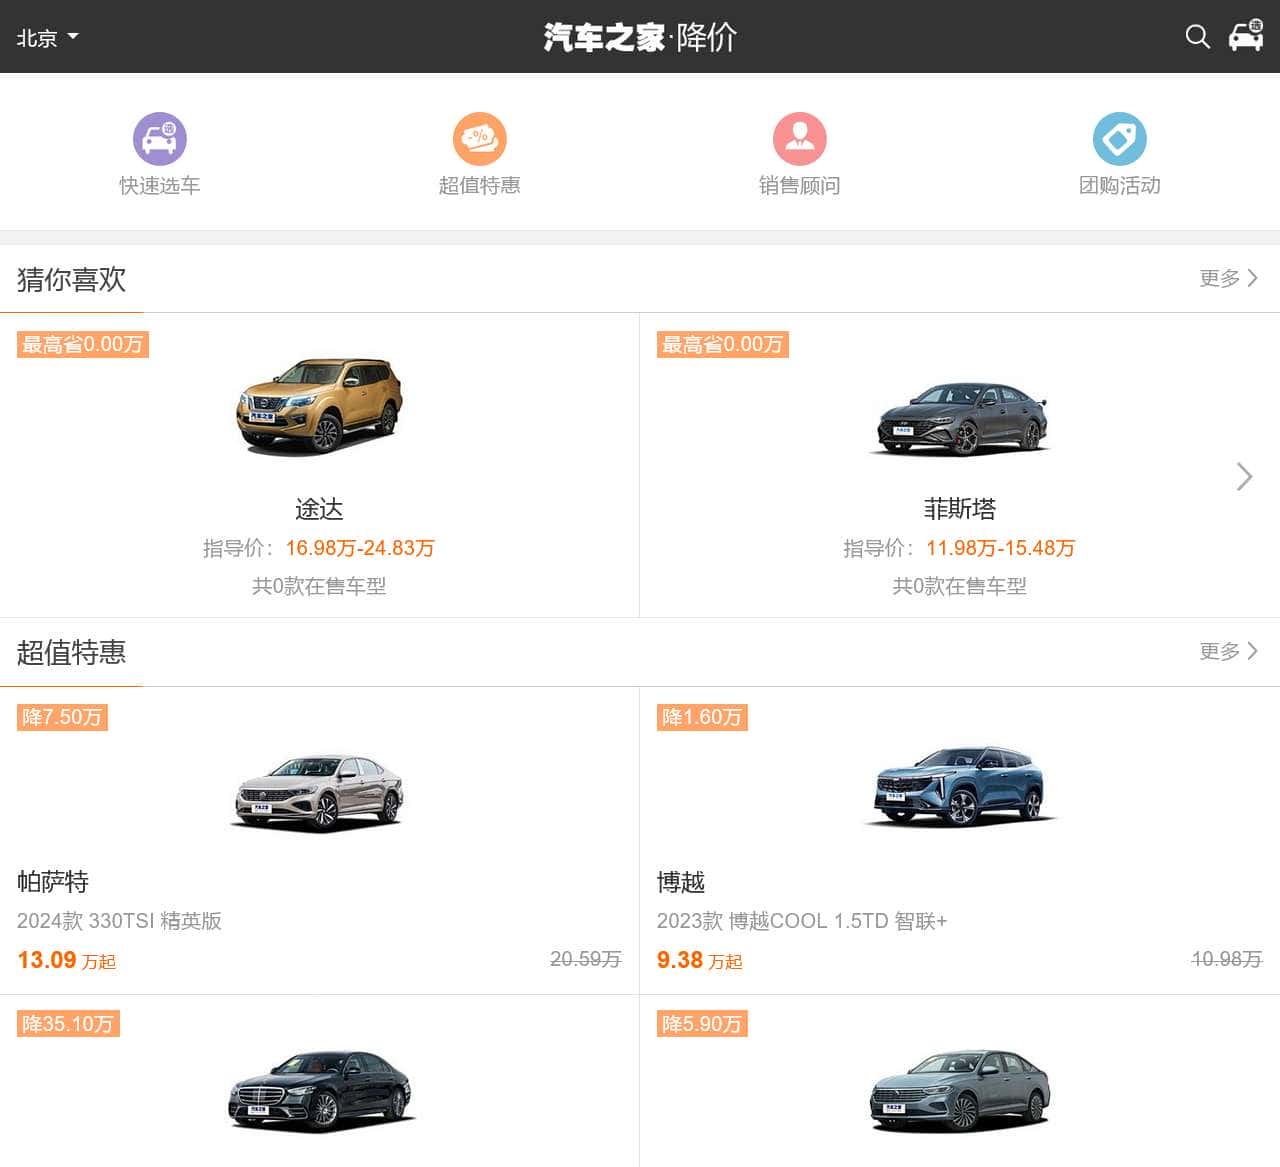
Task: Open the 团购活动 blue tag icon
Action: coord(1120,139)
